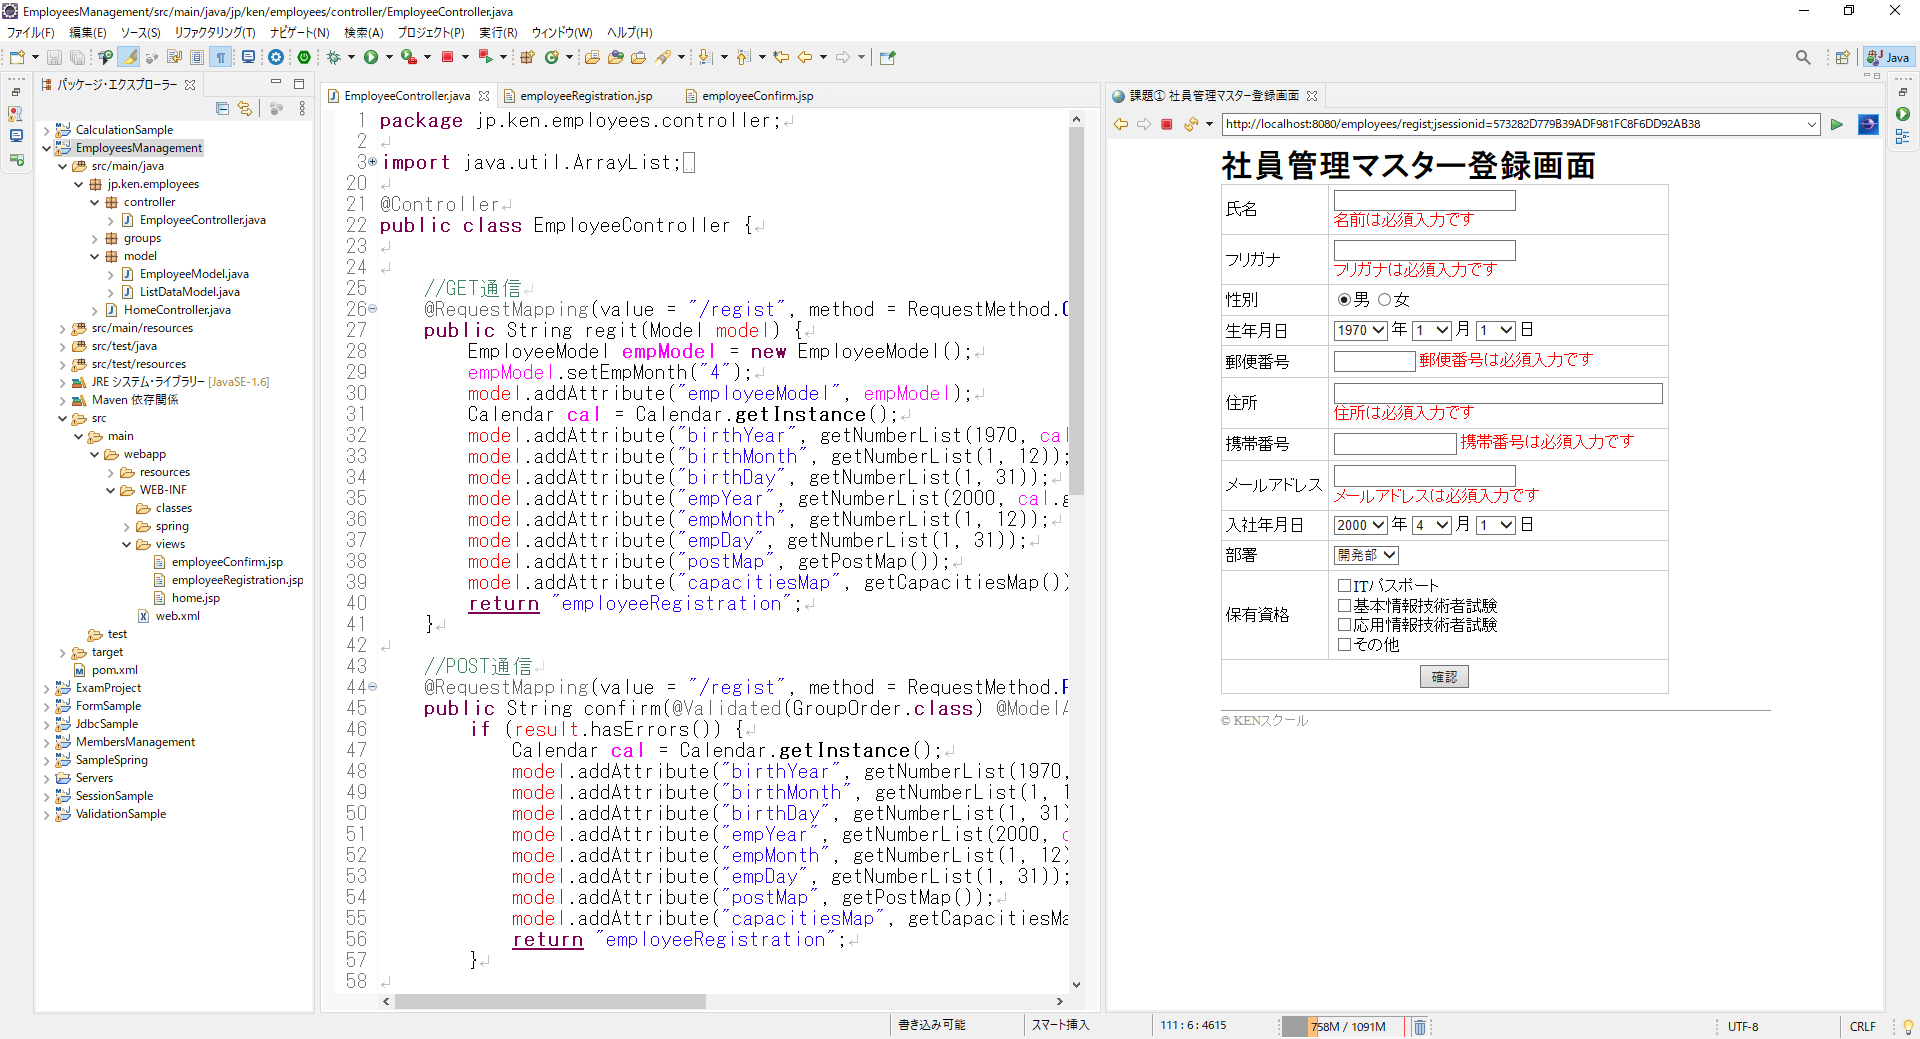Image resolution: width=1920 pixels, height=1039 pixels.
Task: Close the internal browser tab
Action: [x=1312, y=96]
